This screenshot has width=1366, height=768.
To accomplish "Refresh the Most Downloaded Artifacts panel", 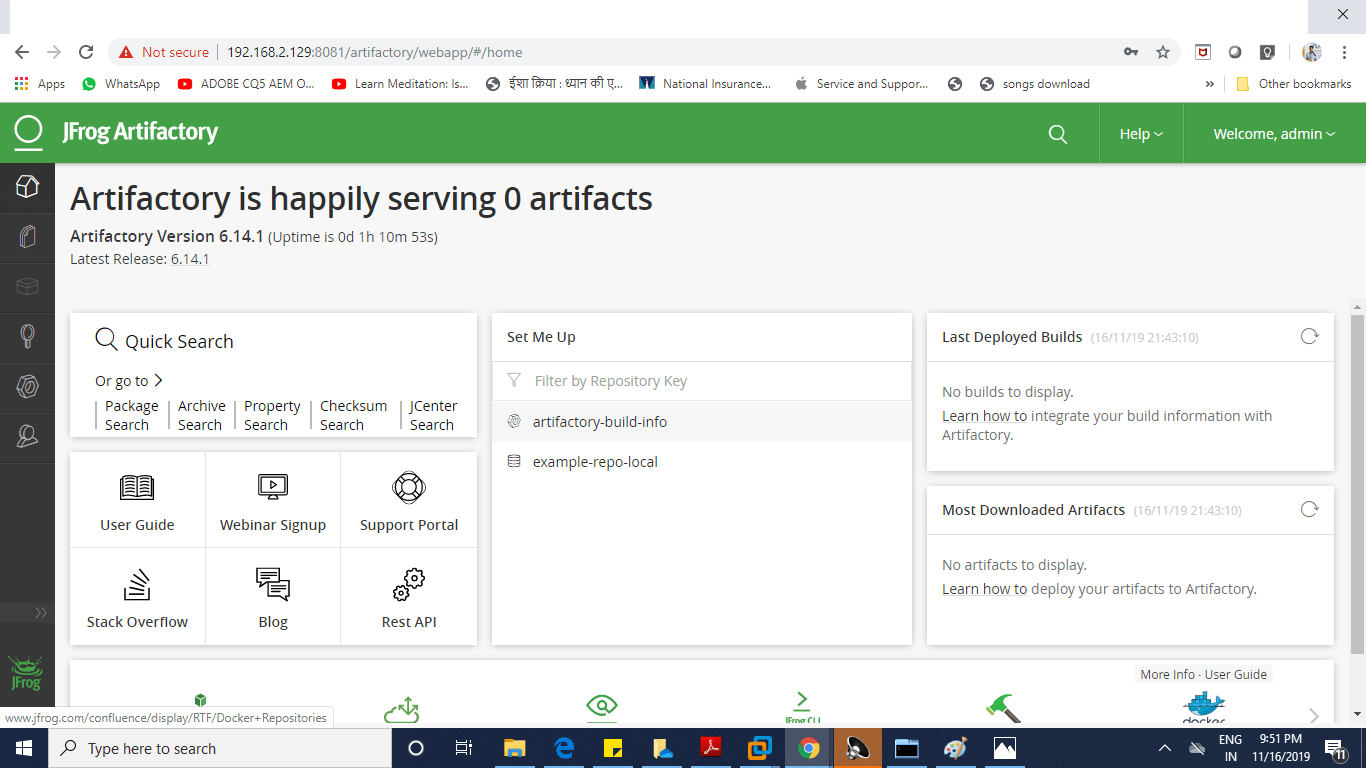I will point(1309,510).
